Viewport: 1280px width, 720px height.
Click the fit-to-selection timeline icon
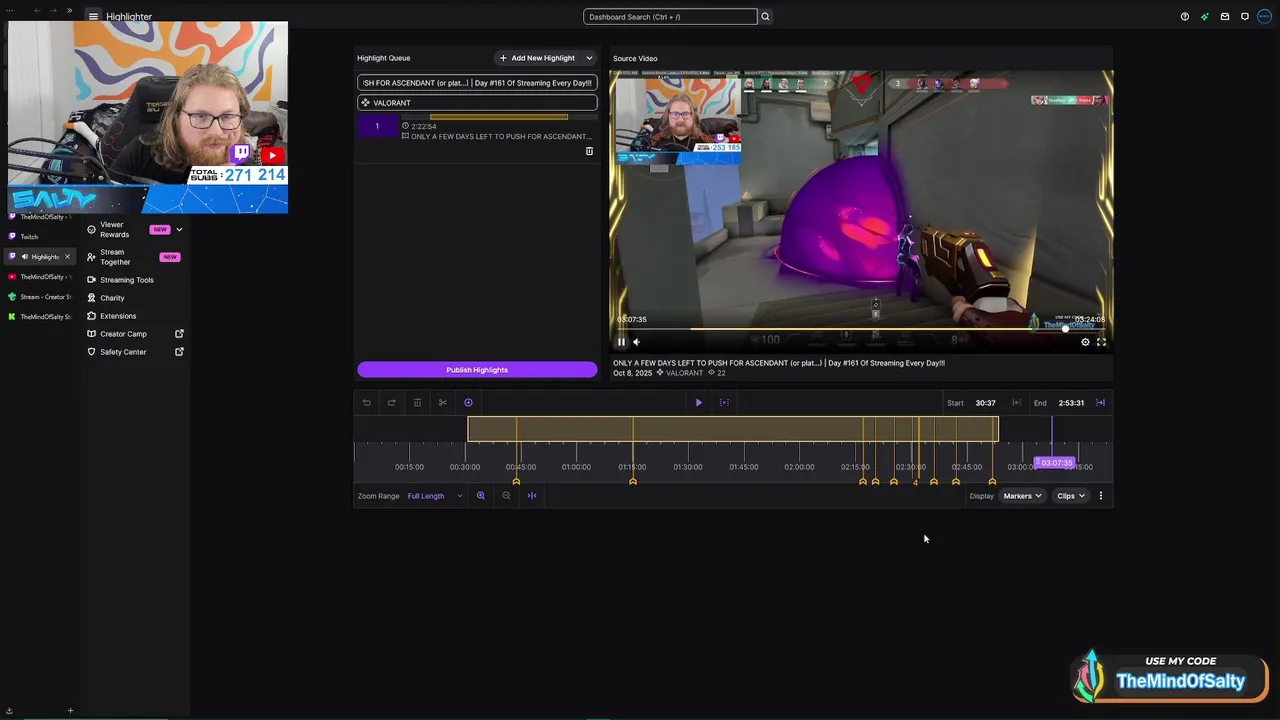pyautogui.click(x=532, y=496)
